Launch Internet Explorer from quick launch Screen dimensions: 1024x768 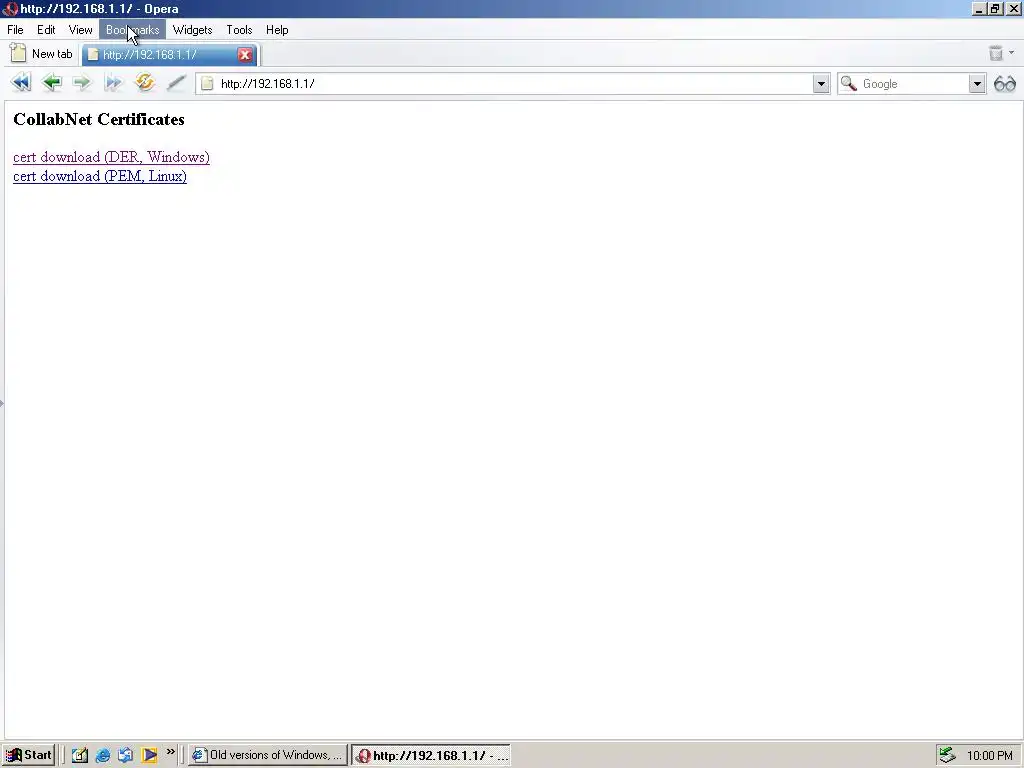[x=103, y=755]
